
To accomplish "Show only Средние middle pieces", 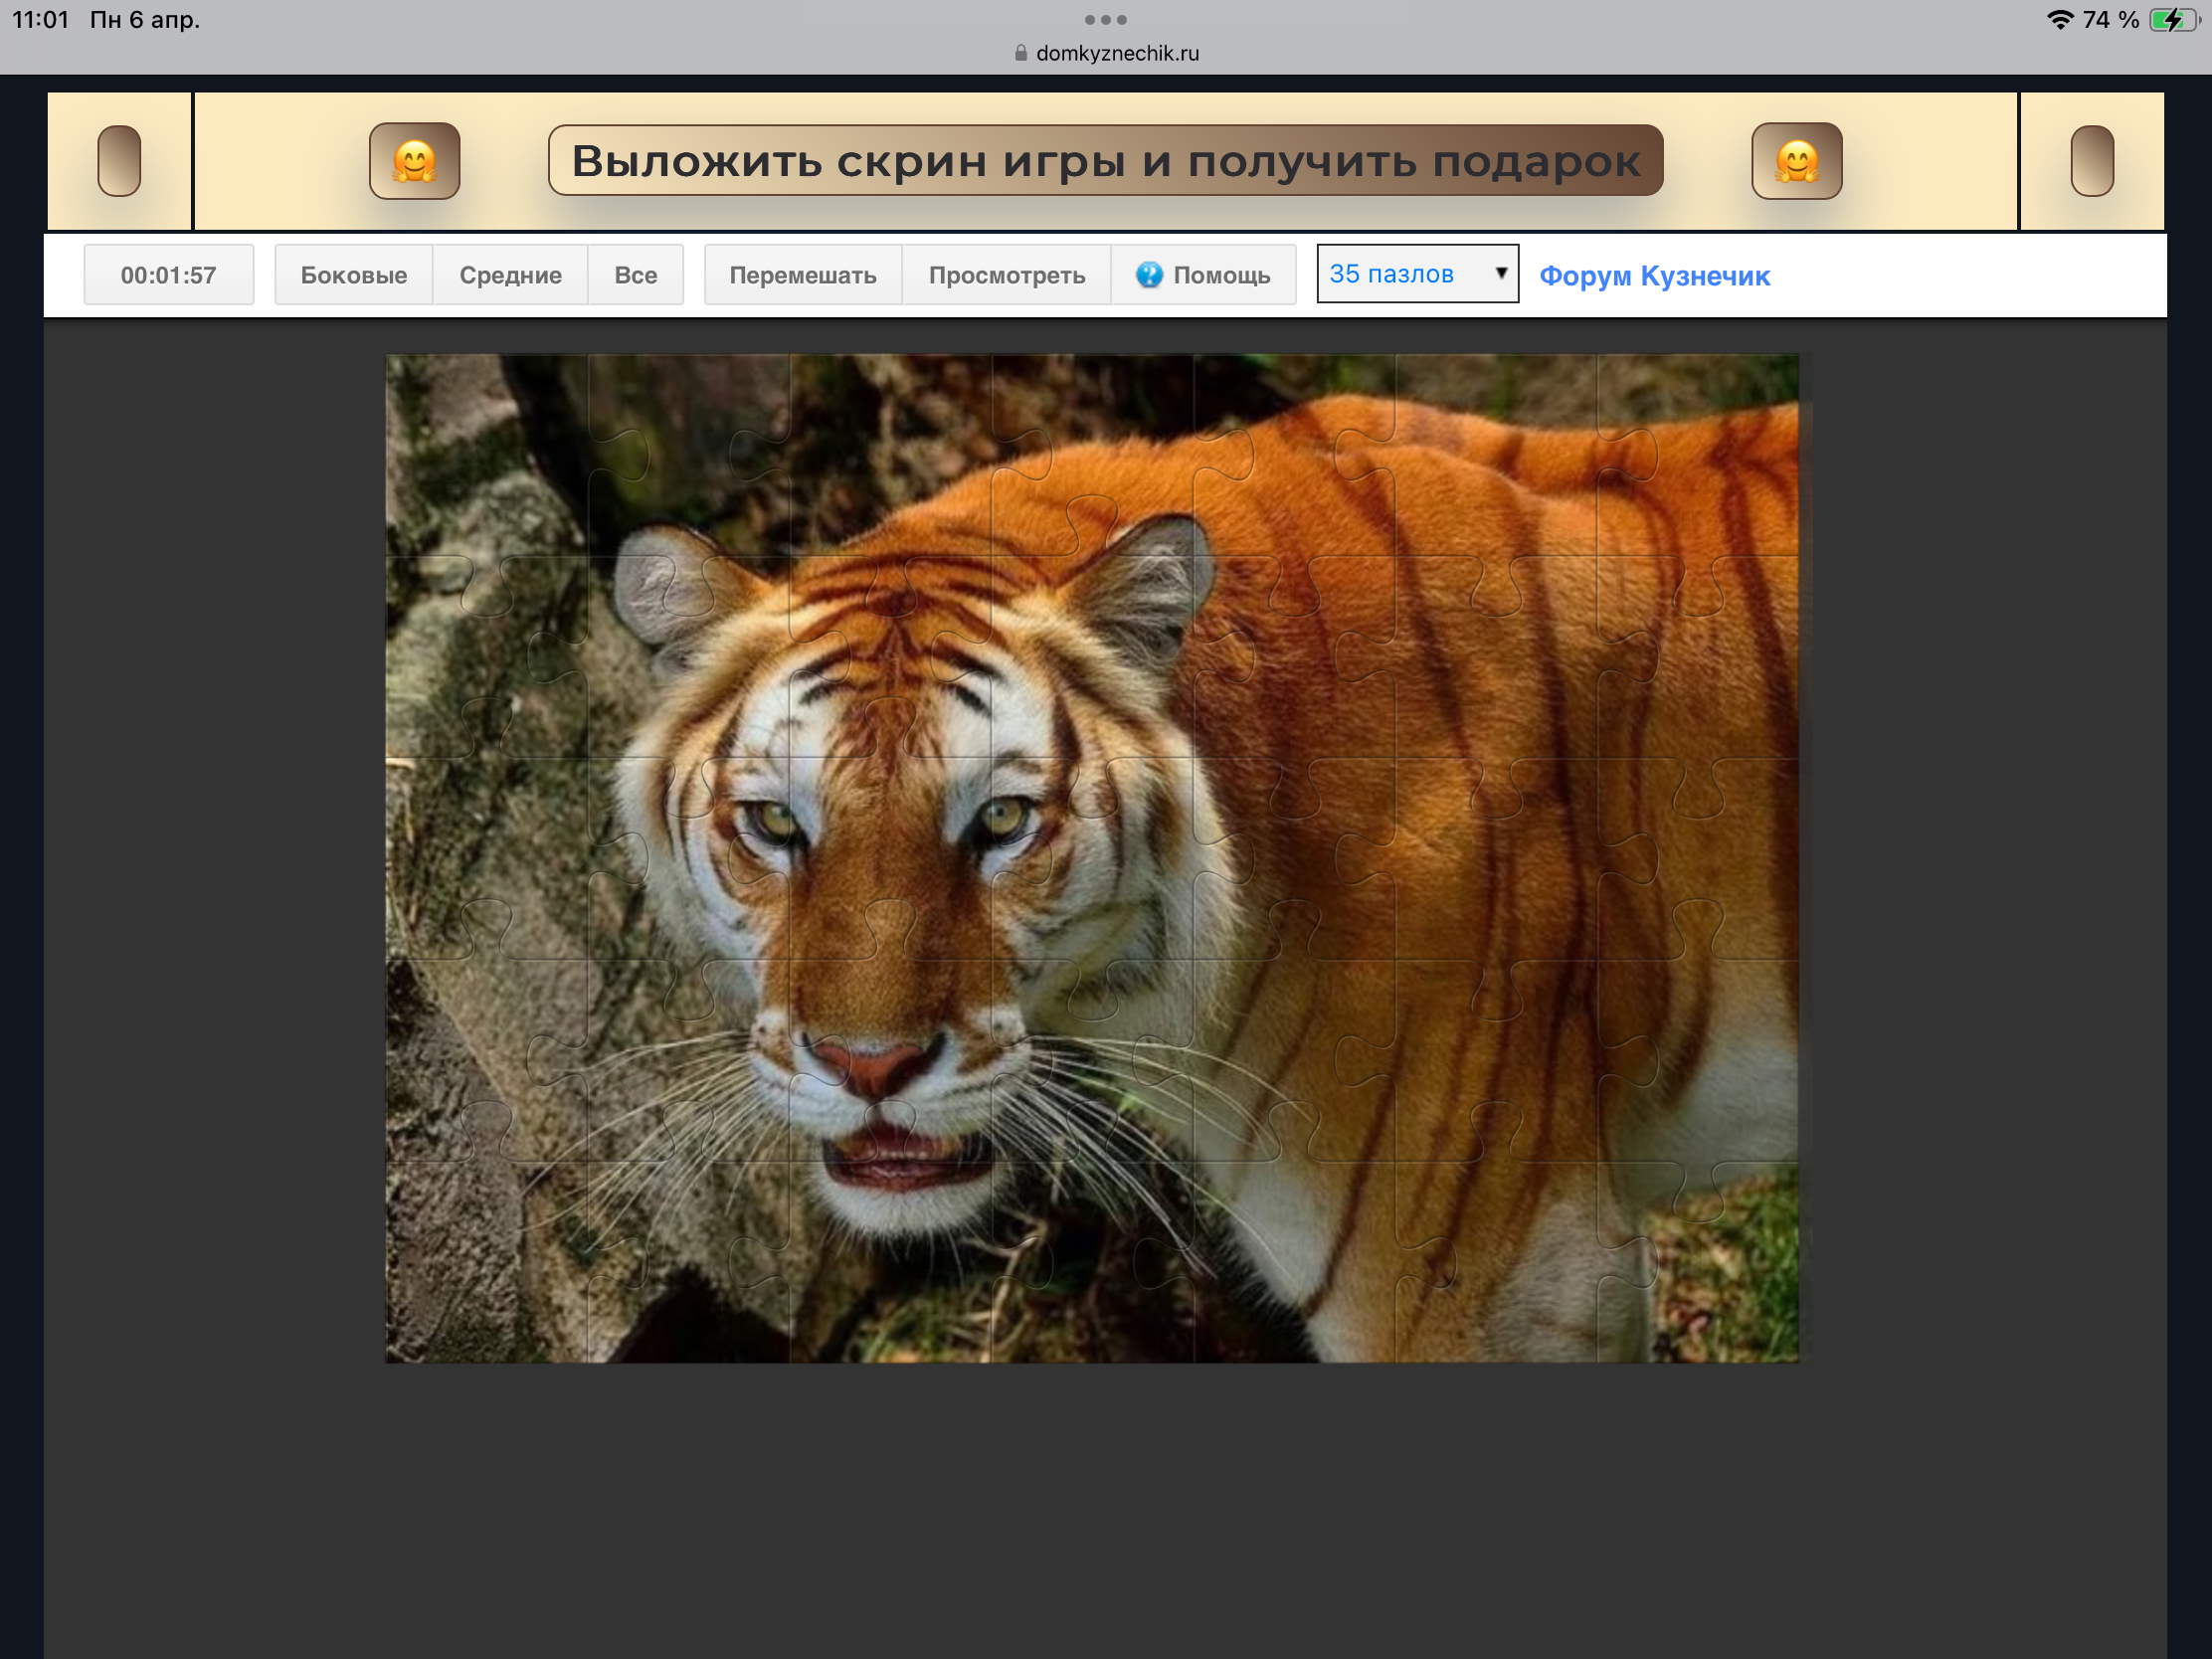I will pos(510,275).
